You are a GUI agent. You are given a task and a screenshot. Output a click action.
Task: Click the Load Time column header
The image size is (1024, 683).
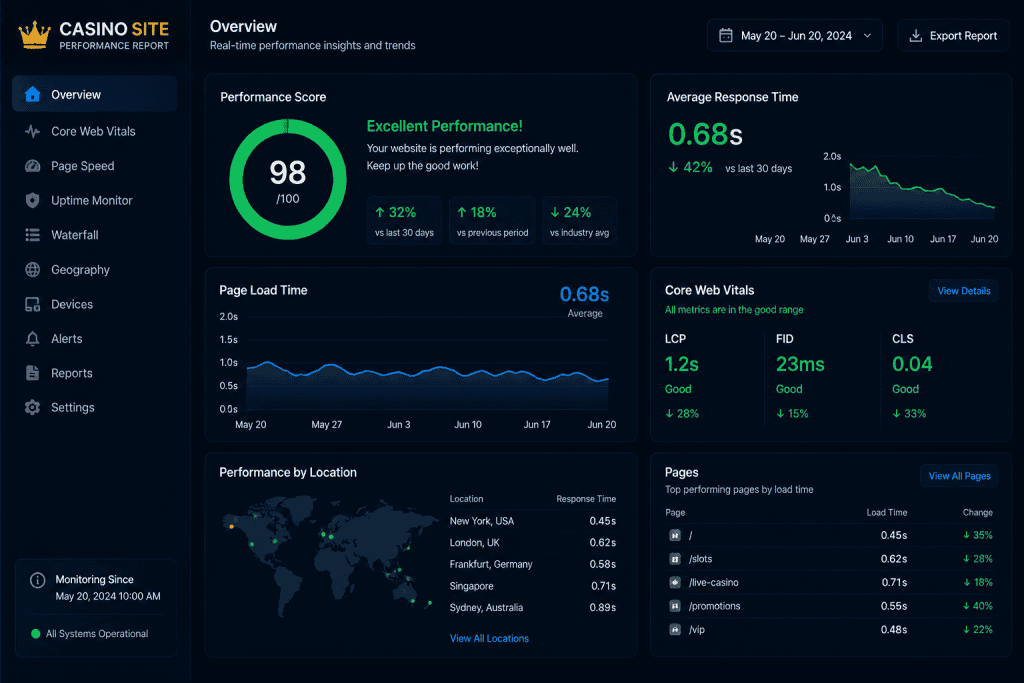pyautogui.click(x=886, y=513)
